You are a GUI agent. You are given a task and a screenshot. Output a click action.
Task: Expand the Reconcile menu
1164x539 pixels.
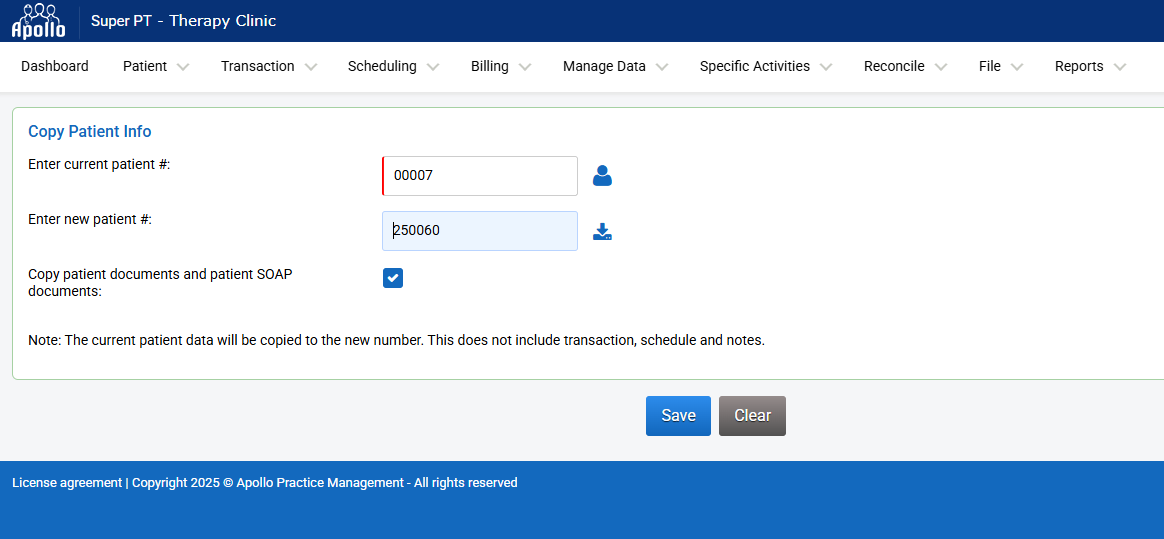(904, 67)
